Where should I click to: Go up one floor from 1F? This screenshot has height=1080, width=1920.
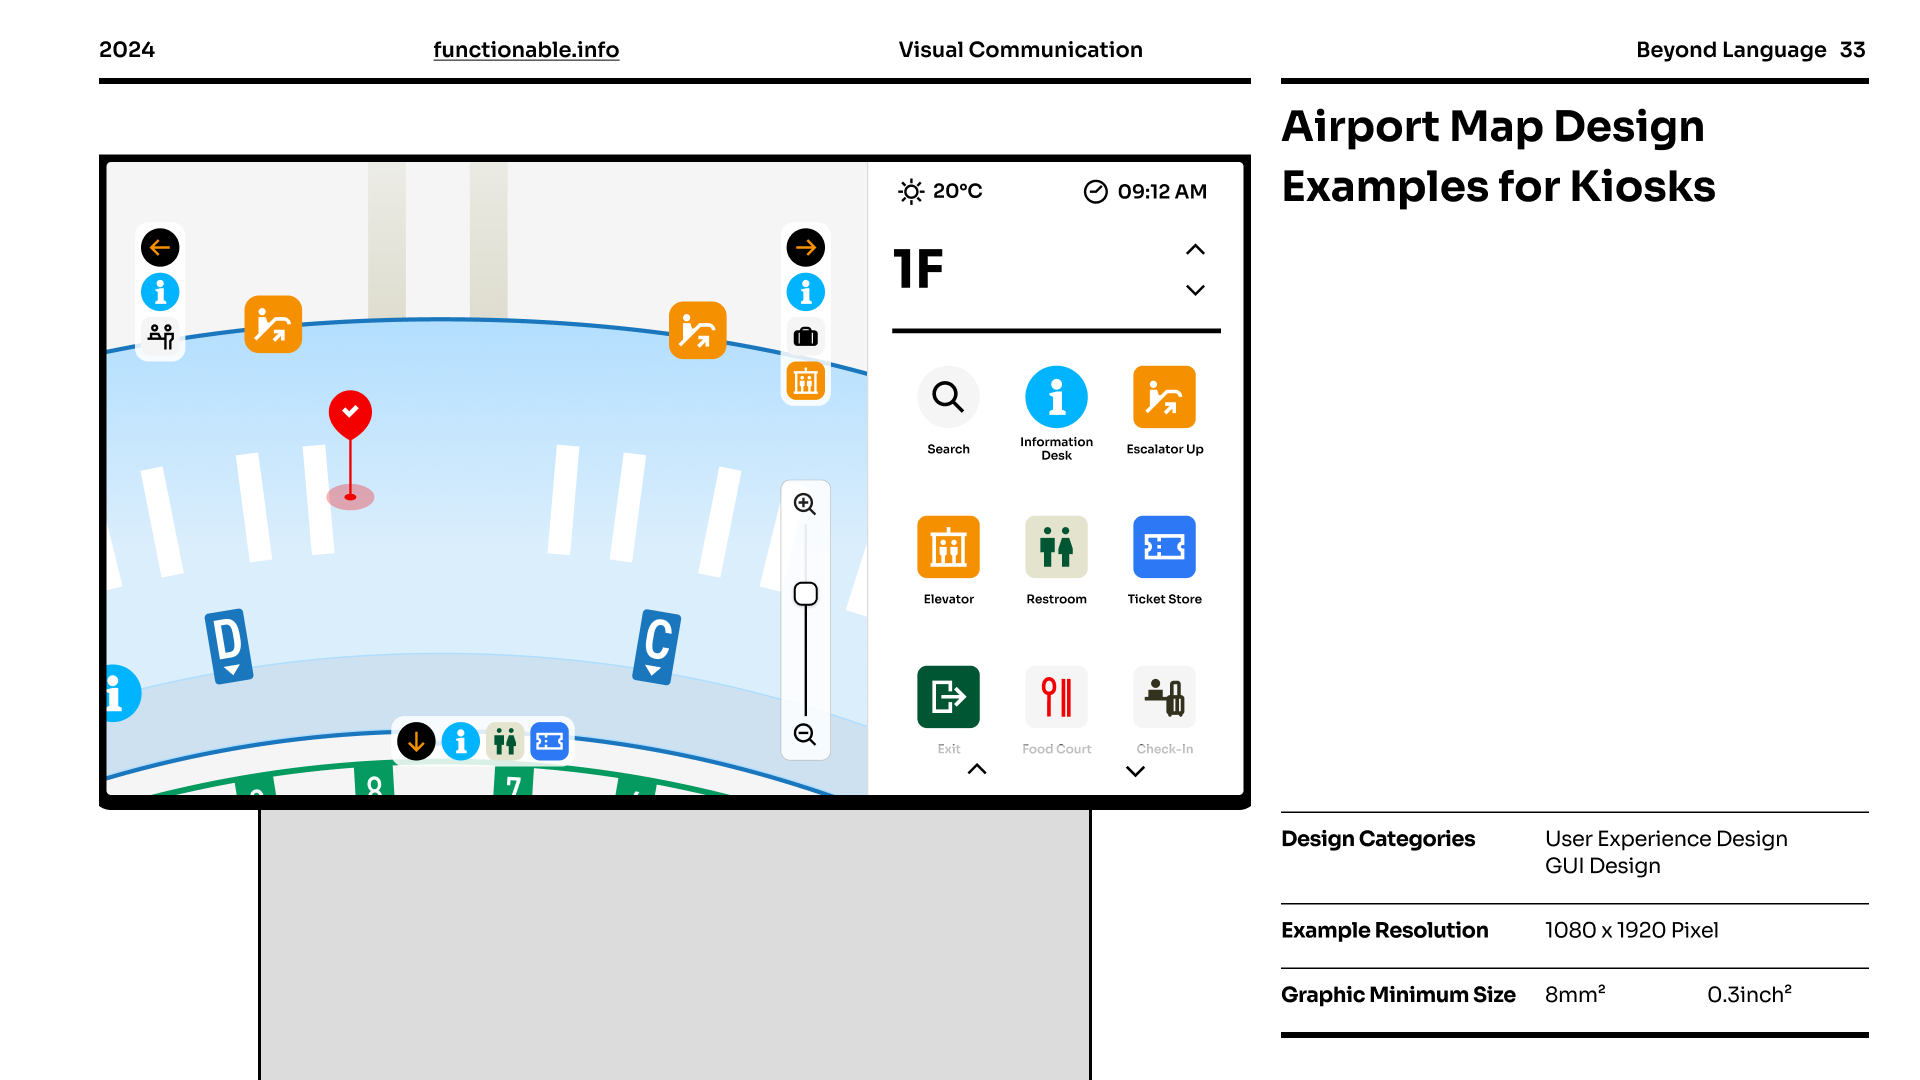click(x=1195, y=250)
